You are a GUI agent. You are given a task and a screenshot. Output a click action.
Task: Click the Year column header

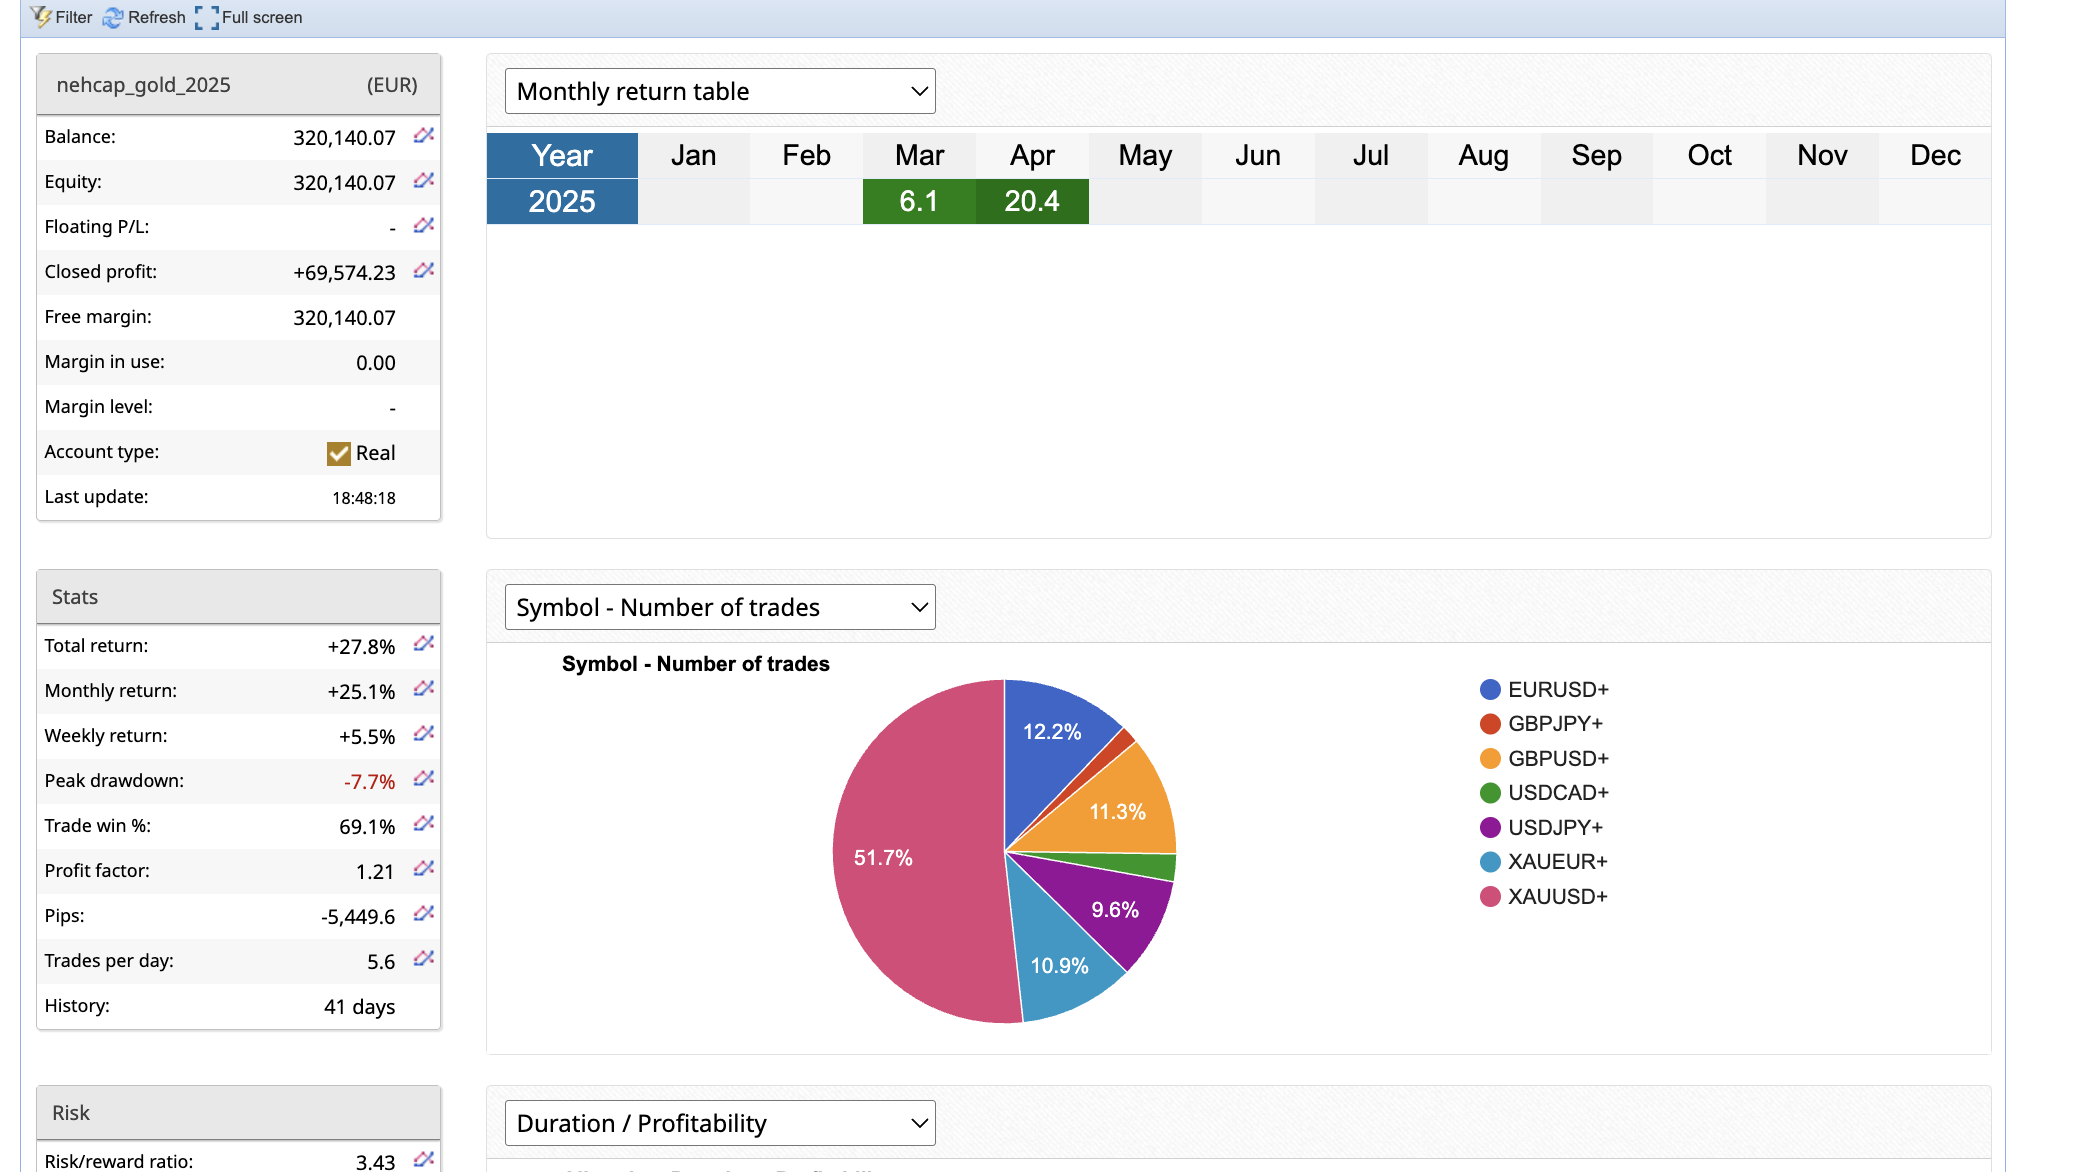point(562,155)
